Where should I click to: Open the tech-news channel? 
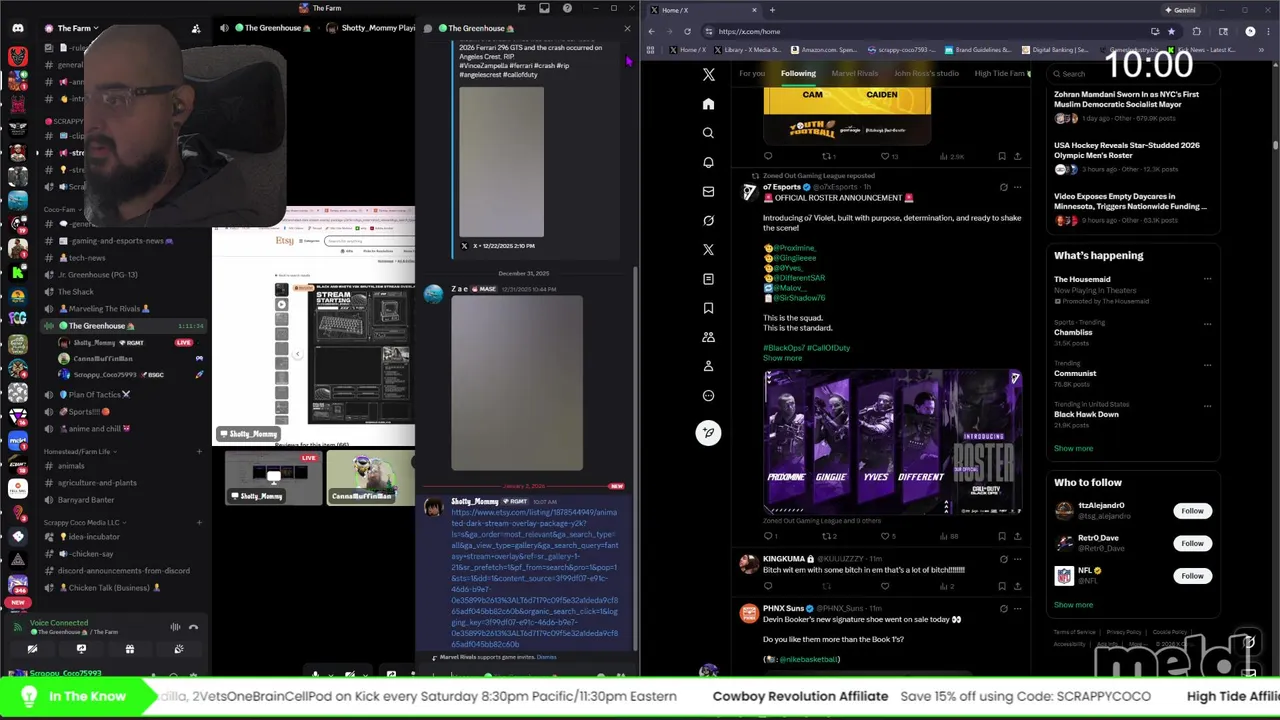tap(87, 258)
